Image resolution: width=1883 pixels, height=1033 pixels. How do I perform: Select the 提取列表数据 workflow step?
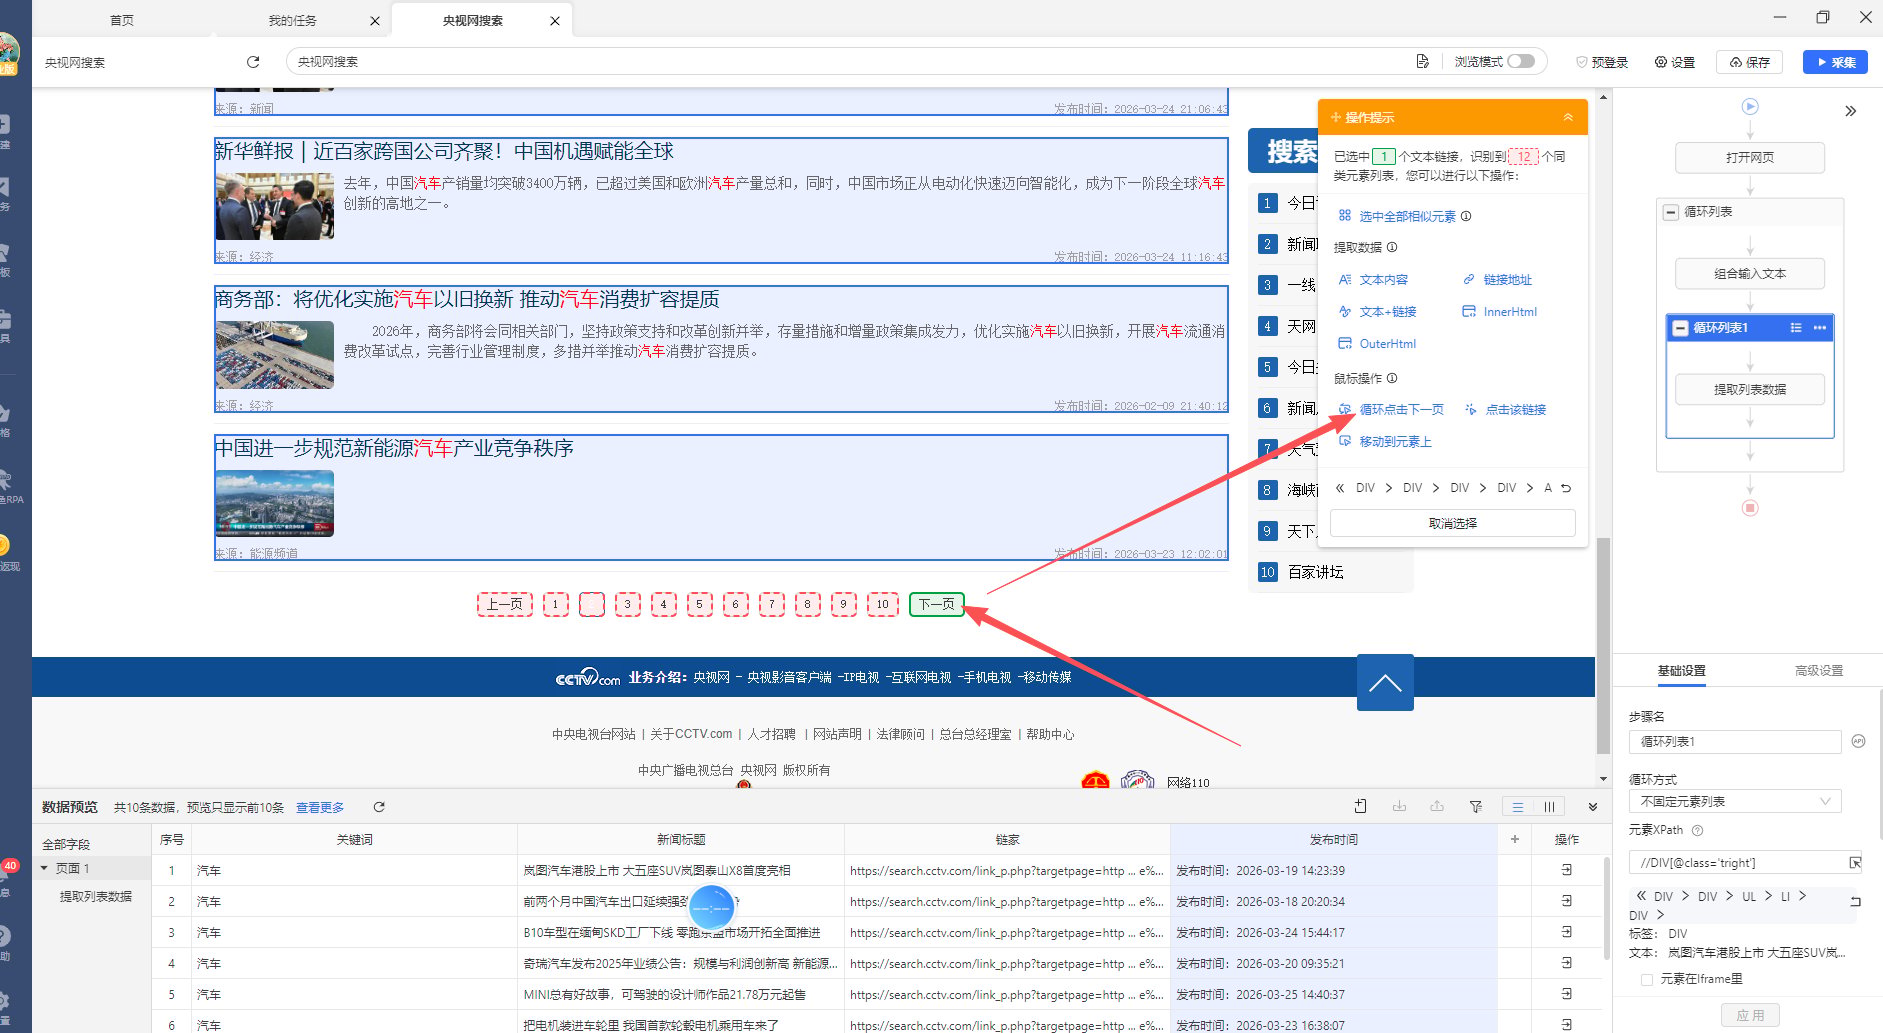click(1750, 390)
